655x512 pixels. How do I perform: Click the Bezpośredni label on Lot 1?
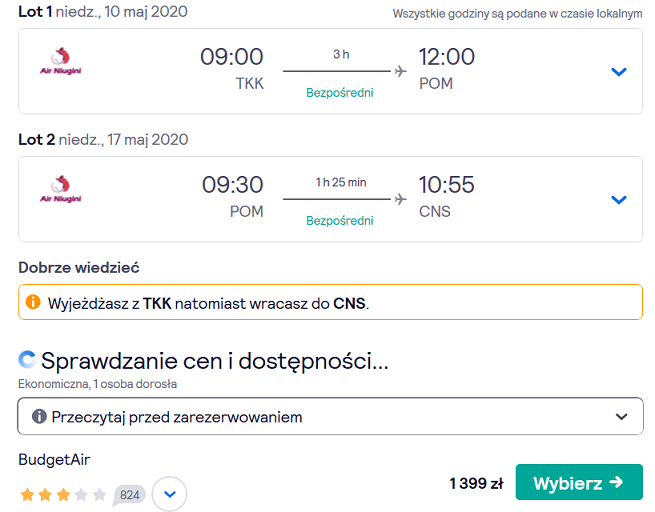[340, 93]
